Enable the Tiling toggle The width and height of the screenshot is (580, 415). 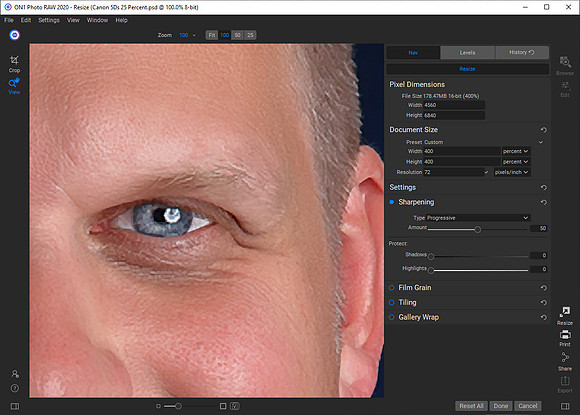tap(391, 302)
